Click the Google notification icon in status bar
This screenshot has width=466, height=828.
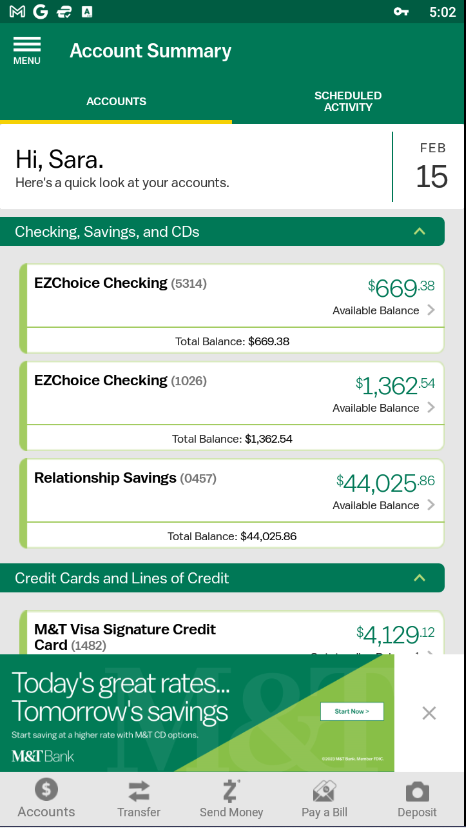[x=41, y=12]
